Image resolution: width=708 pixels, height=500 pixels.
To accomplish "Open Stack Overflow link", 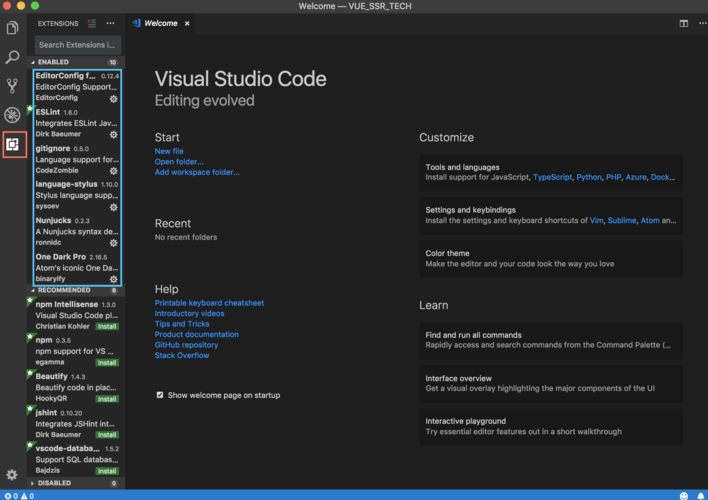I will [x=182, y=355].
